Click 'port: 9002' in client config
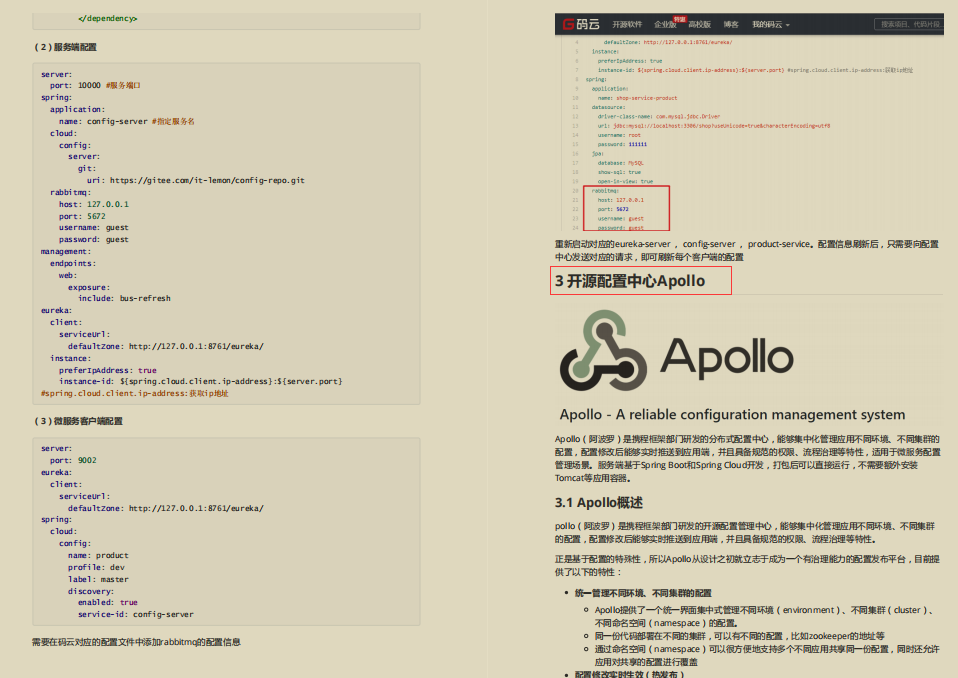 73,460
